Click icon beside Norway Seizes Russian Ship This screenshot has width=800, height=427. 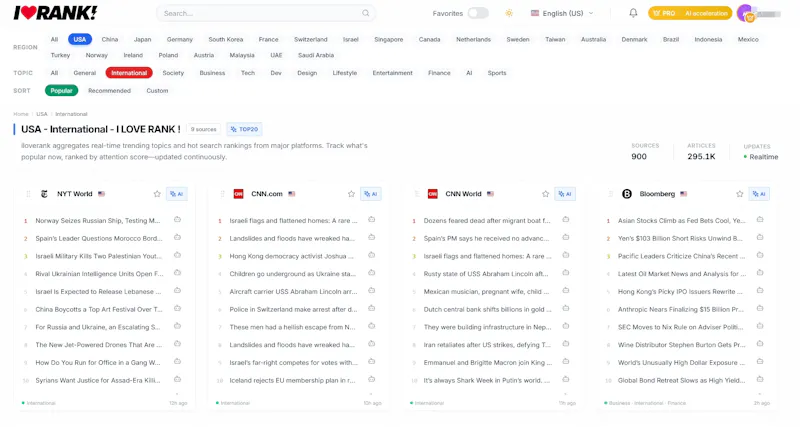tap(178, 220)
